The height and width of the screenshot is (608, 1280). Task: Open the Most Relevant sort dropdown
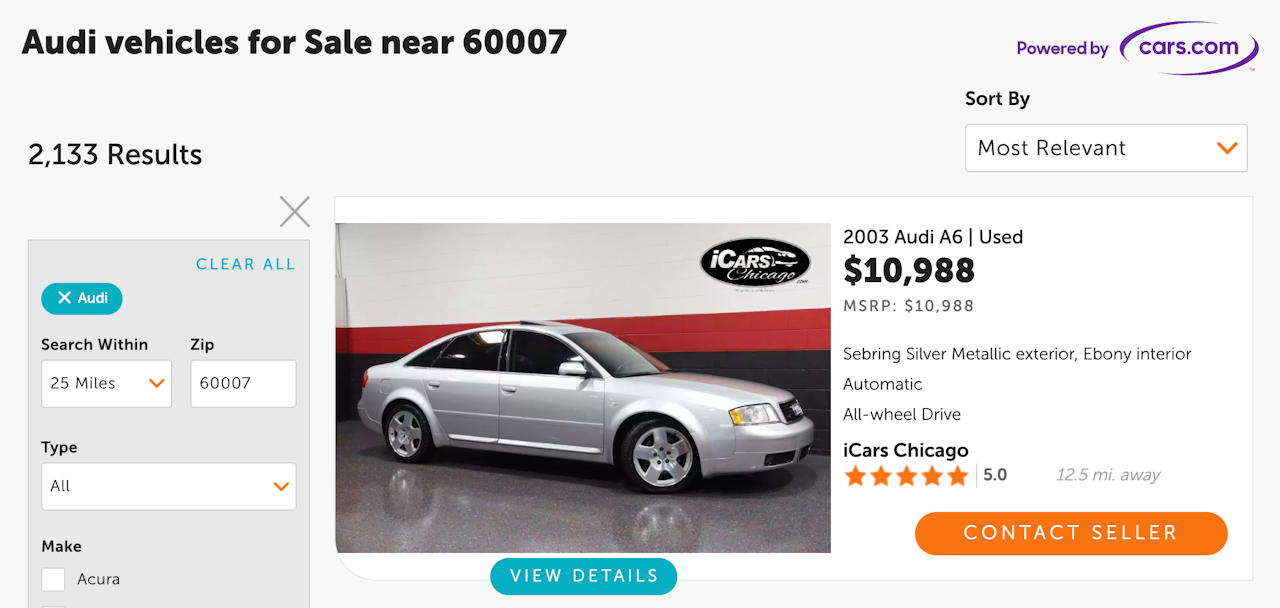click(1106, 148)
